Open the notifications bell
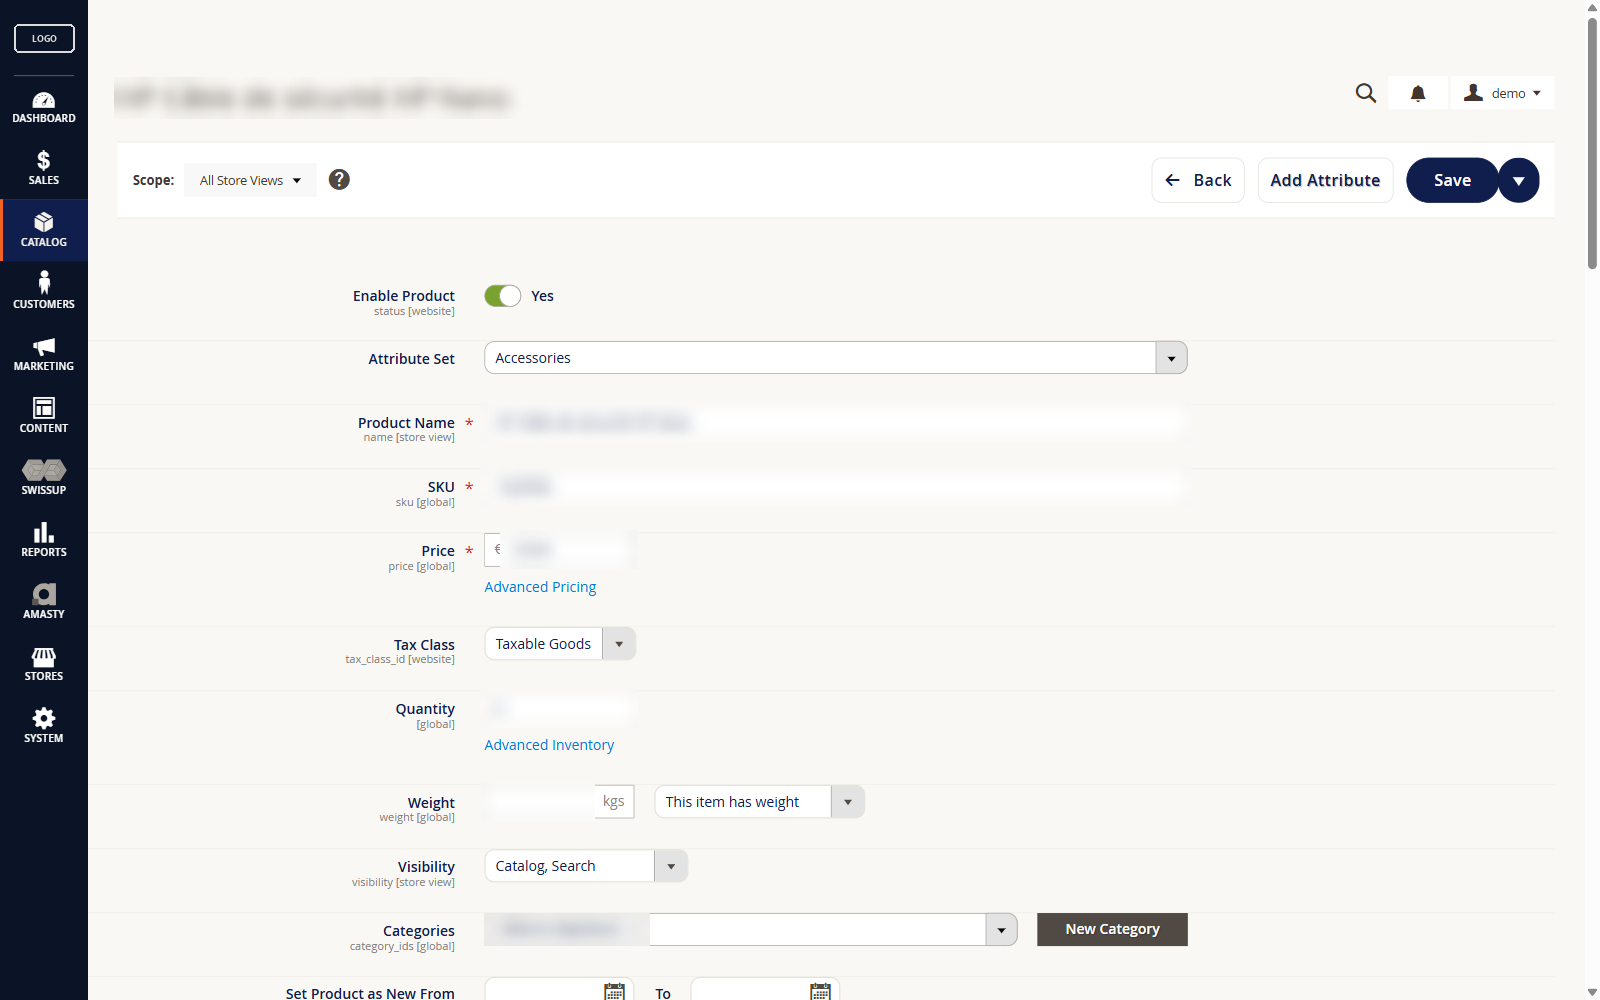Viewport: 1600px width, 1000px height. [x=1418, y=93]
